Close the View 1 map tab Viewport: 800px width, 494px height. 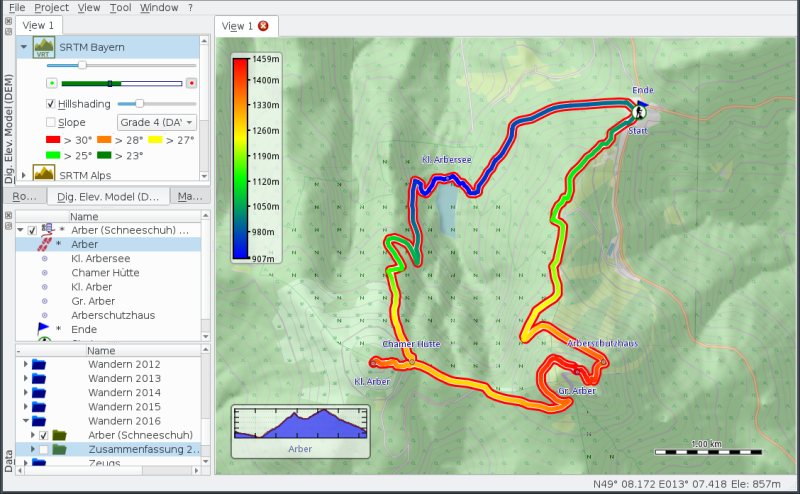pyautogui.click(x=263, y=26)
